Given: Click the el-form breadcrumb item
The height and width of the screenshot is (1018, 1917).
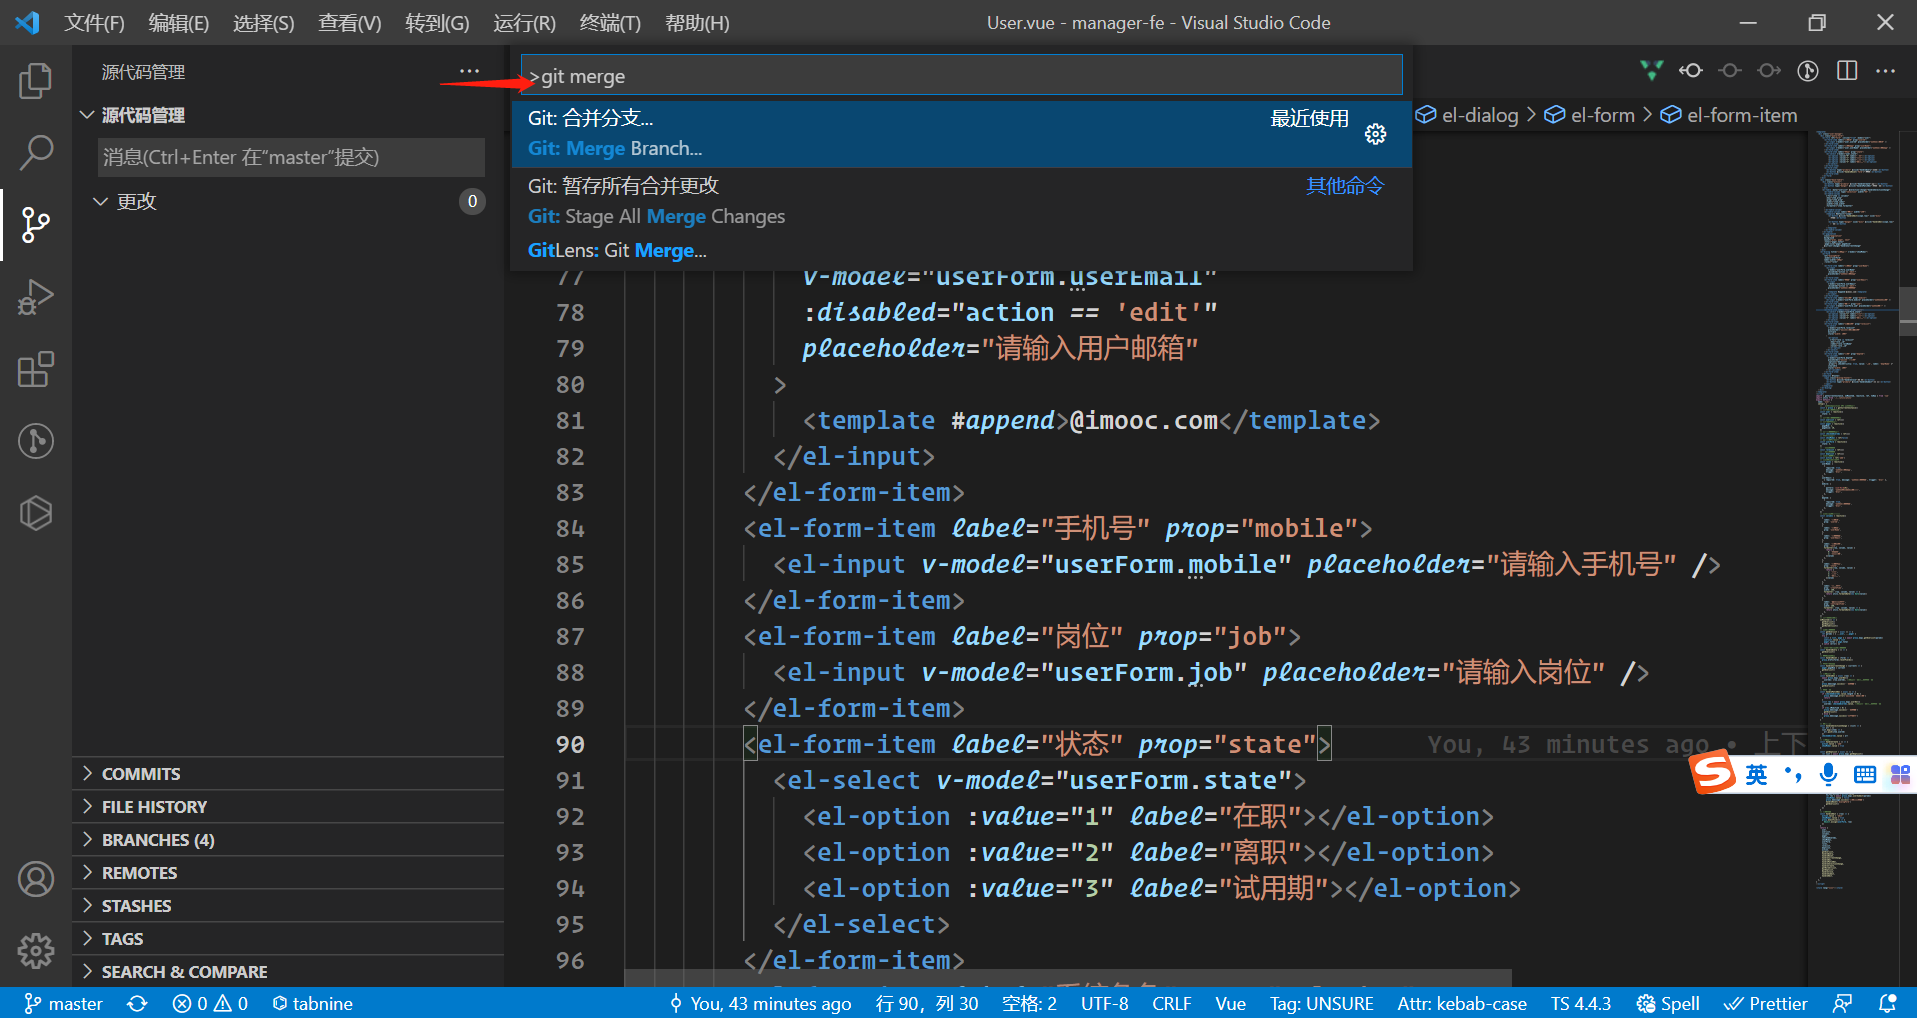Looking at the screenshot, I should tap(1590, 115).
